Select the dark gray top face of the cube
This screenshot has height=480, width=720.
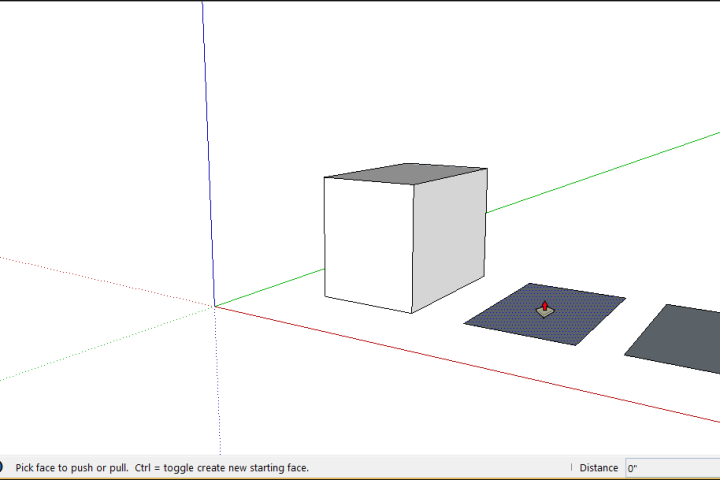(406, 174)
